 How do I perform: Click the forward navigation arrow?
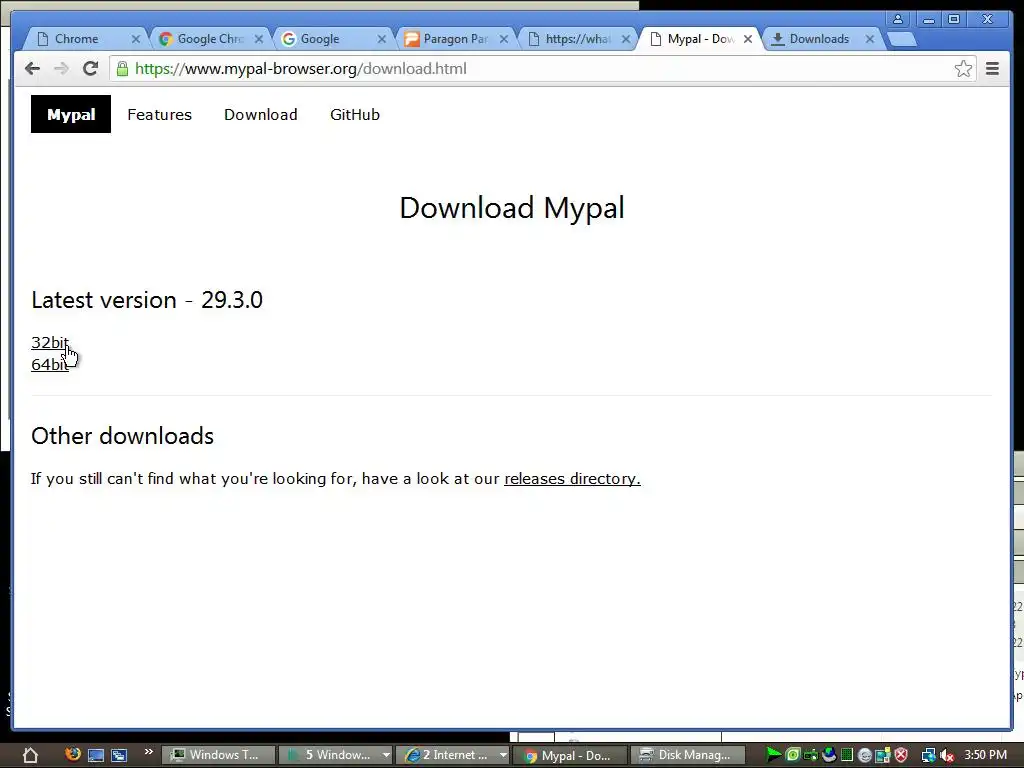tap(61, 69)
